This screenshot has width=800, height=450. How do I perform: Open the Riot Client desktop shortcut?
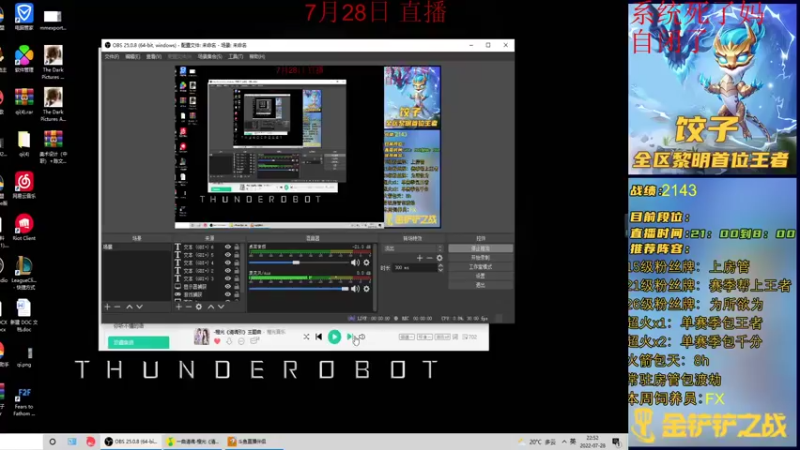(24, 227)
